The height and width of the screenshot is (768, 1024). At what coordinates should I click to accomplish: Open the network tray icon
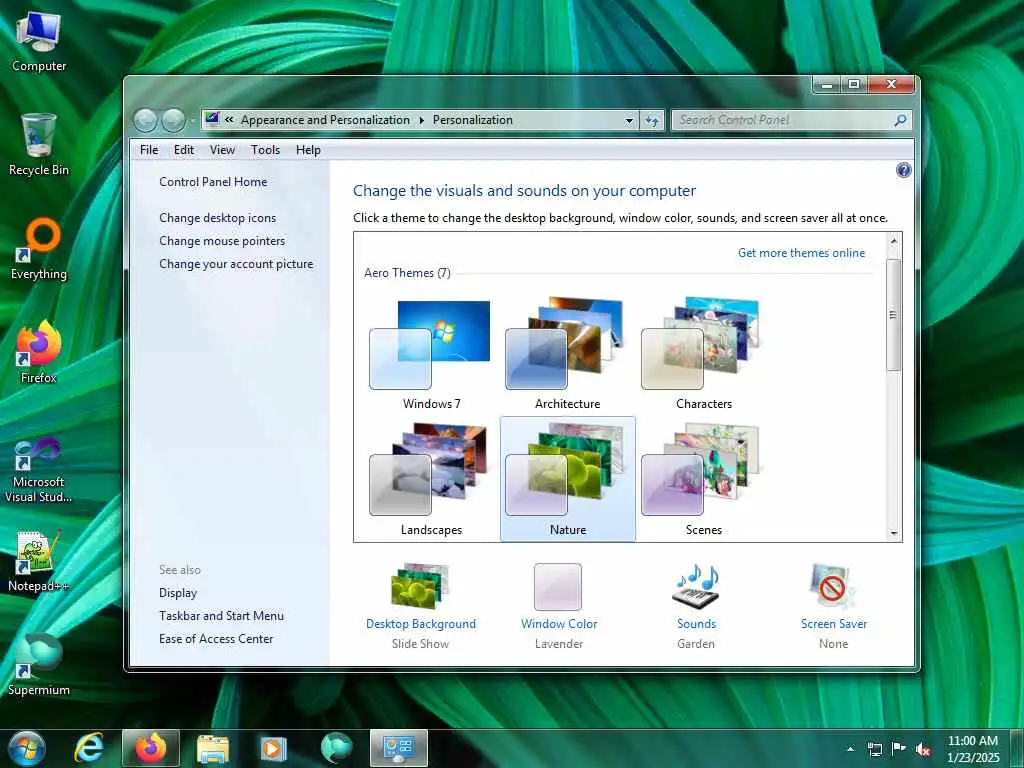point(874,749)
